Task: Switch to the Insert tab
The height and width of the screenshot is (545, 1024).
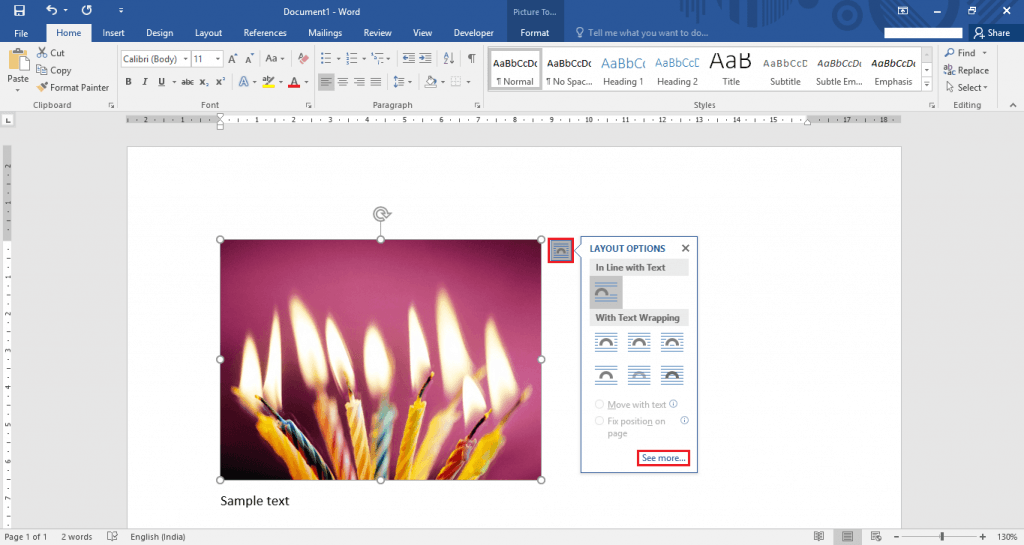Action: tap(113, 33)
